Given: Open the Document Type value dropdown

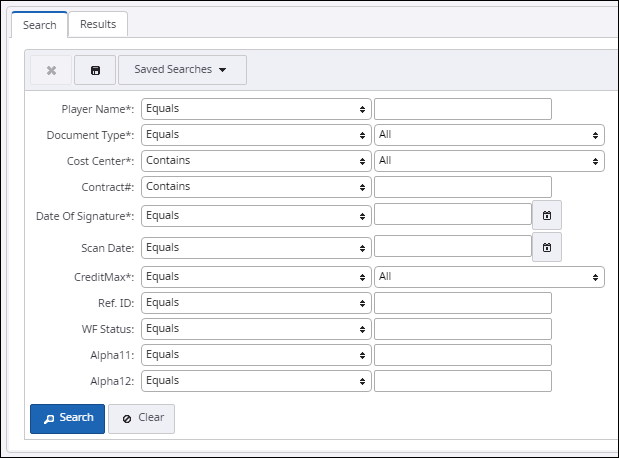Looking at the screenshot, I should [x=489, y=135].
